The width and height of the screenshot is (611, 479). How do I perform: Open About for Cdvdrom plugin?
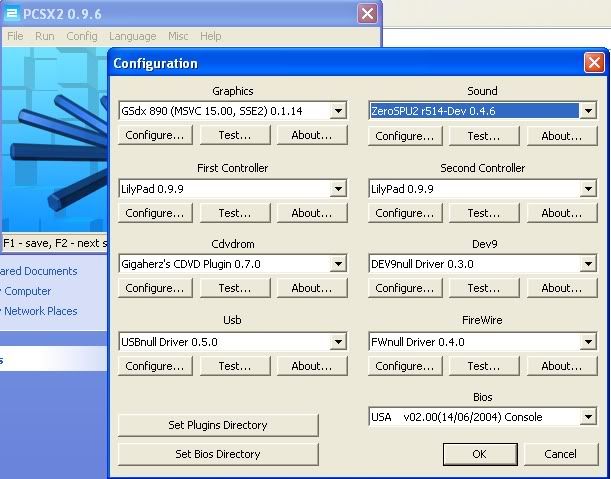tap(312, 288)
